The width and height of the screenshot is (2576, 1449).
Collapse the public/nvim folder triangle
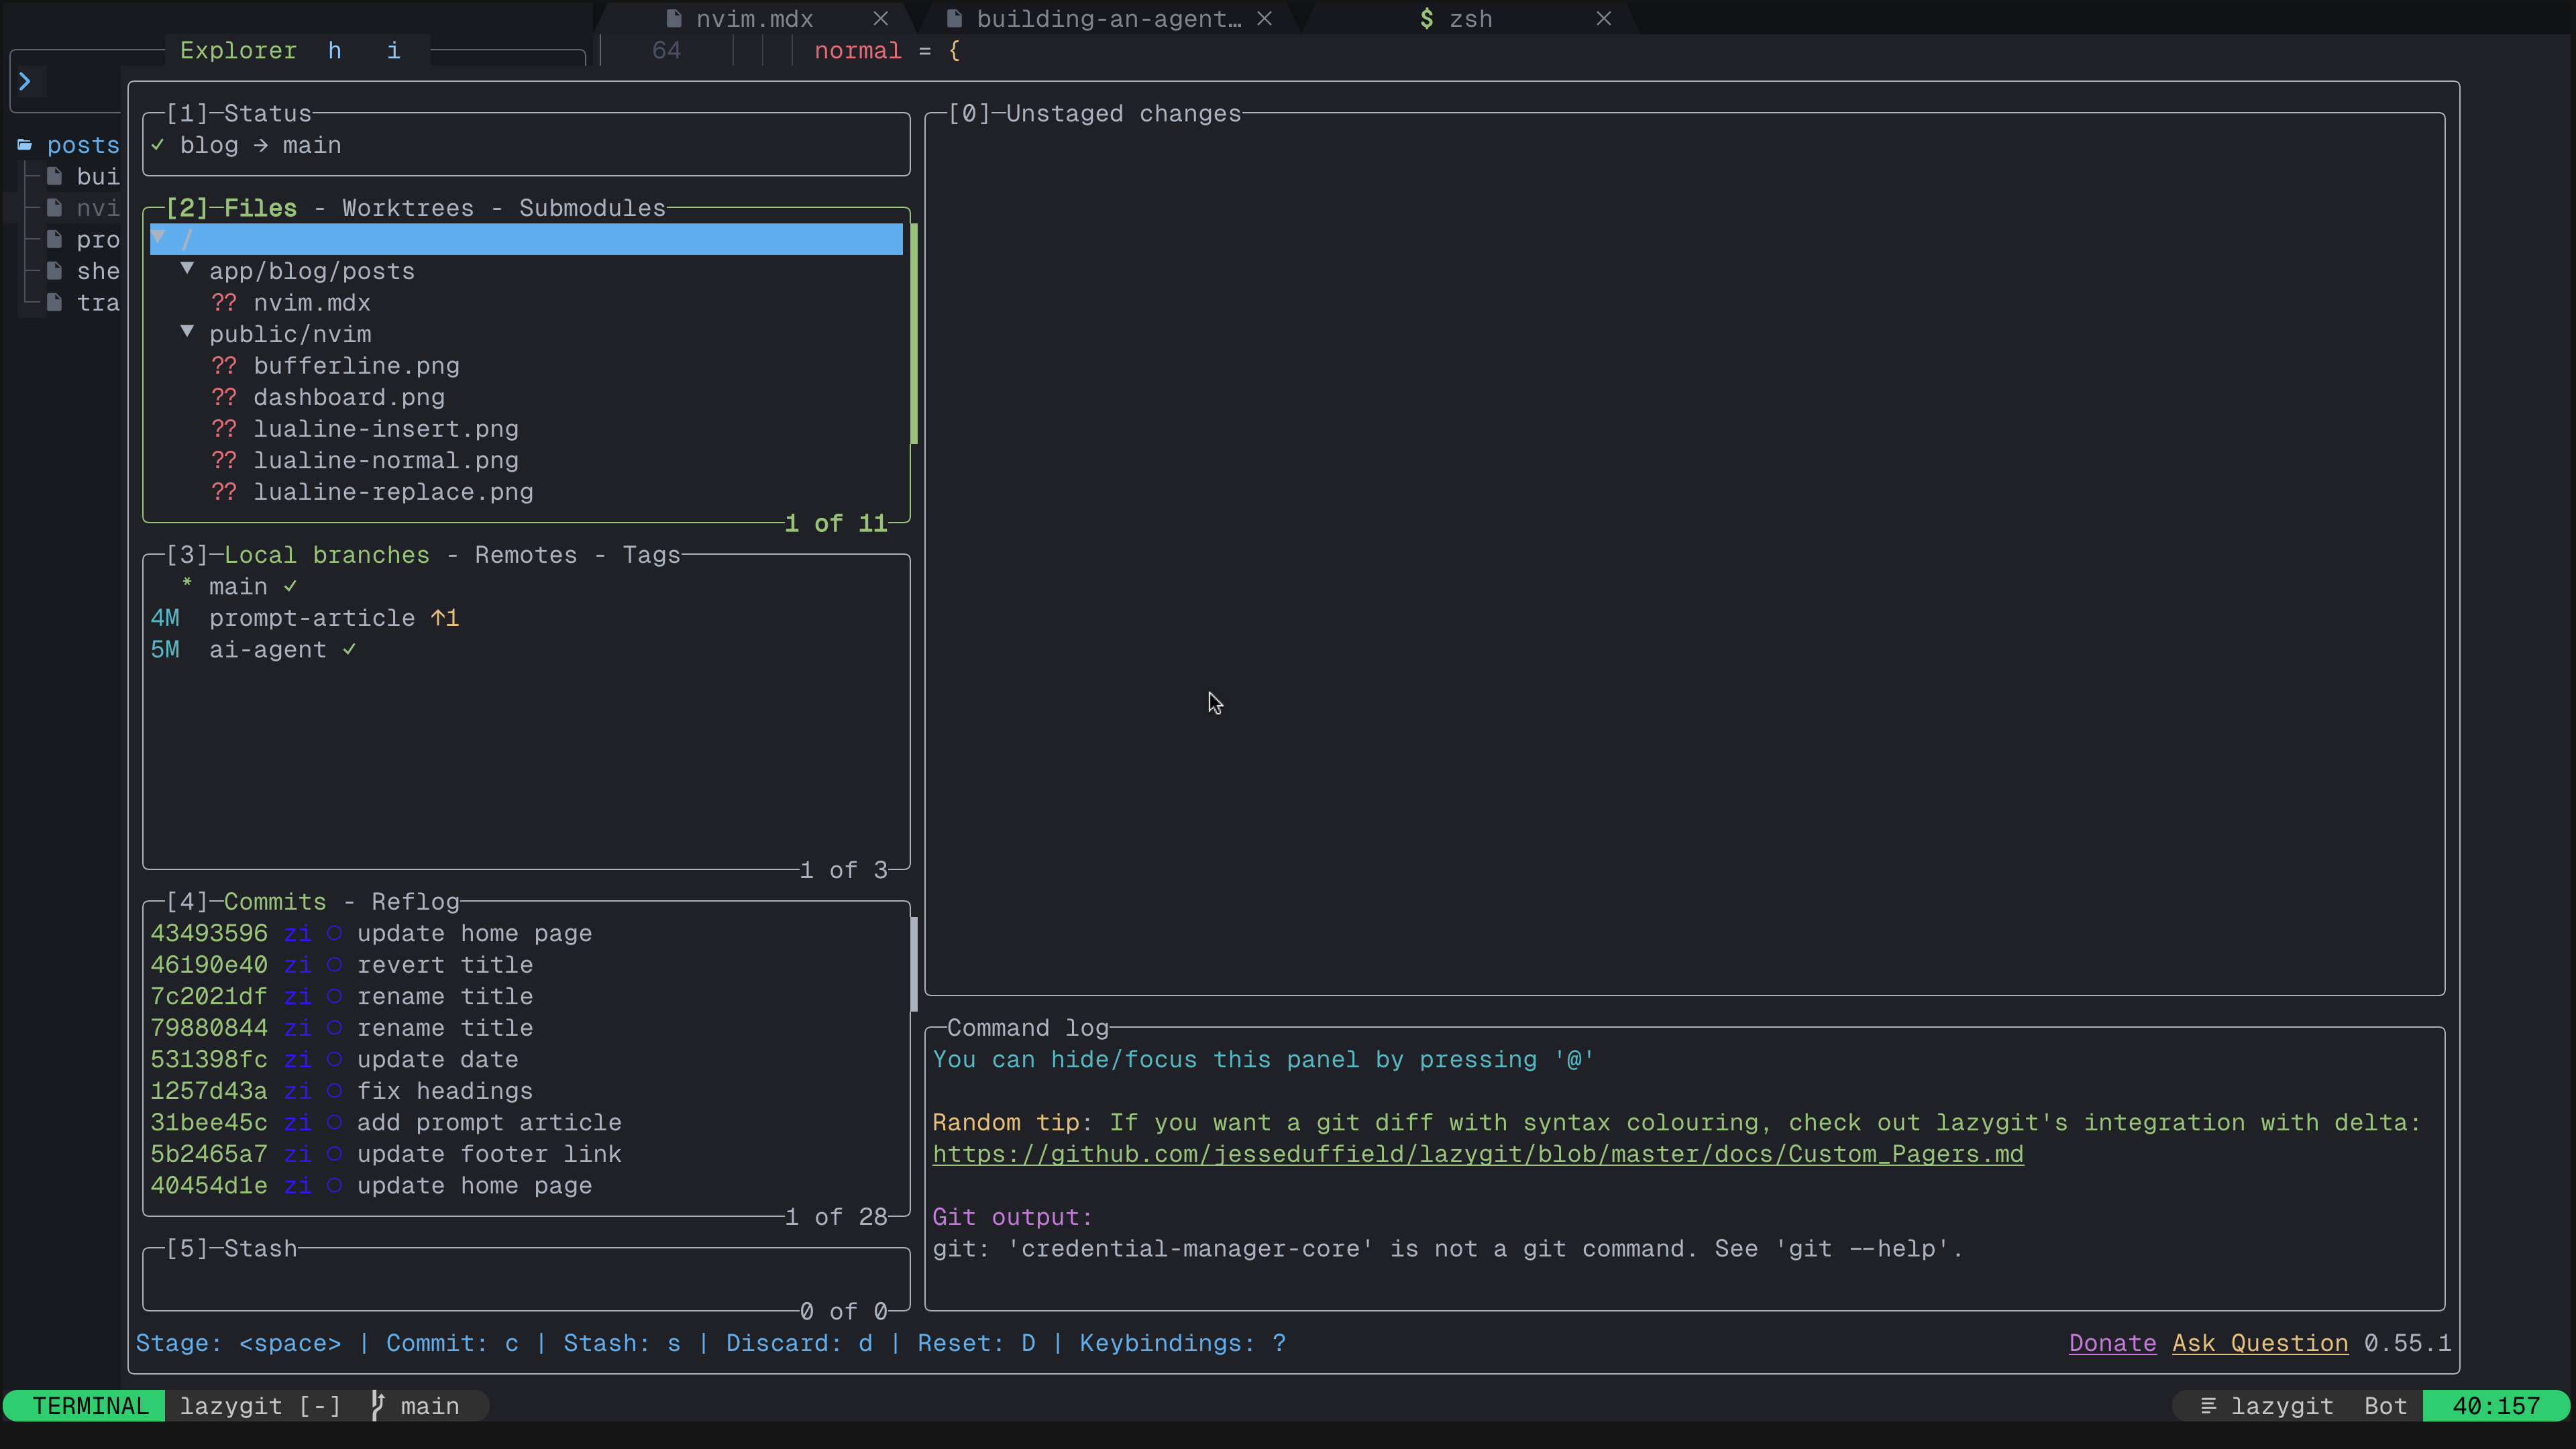point(187,332)
